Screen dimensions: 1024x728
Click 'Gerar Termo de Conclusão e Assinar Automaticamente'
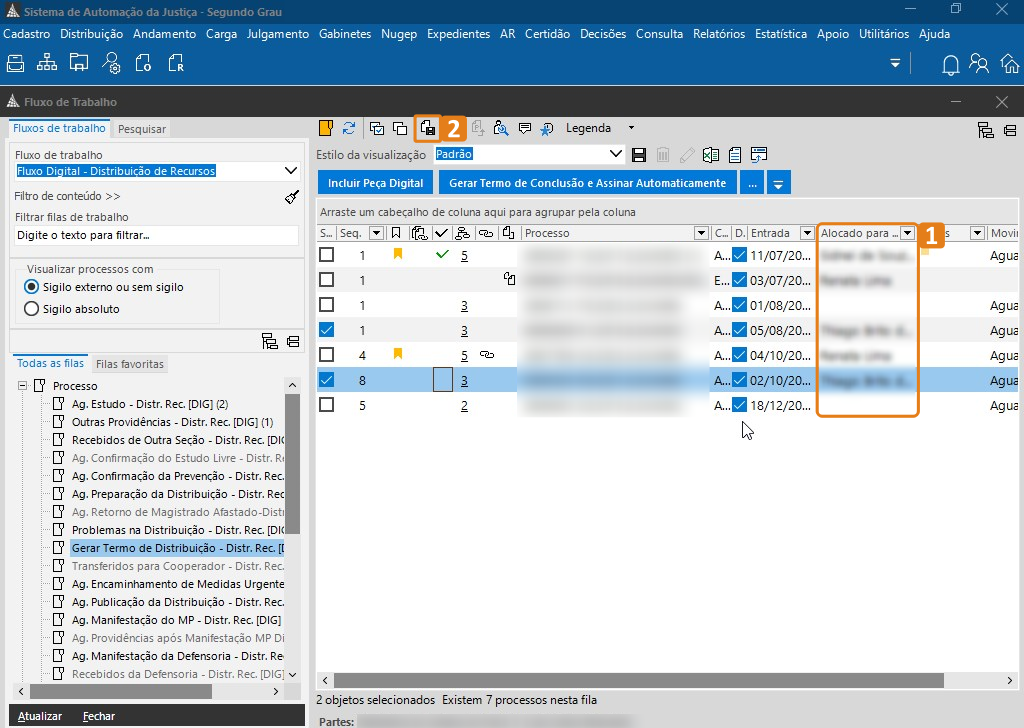pos(588,183)
